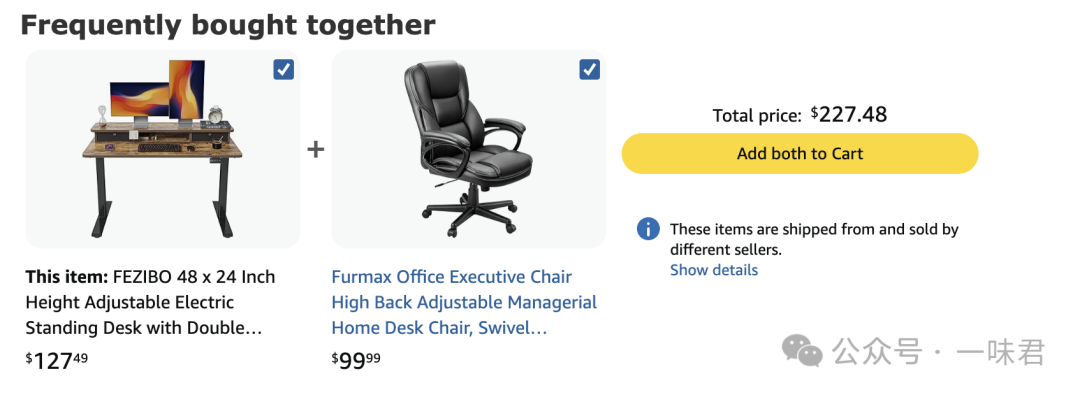Open the Show details link
The height and width of the screenshot is (395, 1080).
pyautogui.click(x=714, y=270)
